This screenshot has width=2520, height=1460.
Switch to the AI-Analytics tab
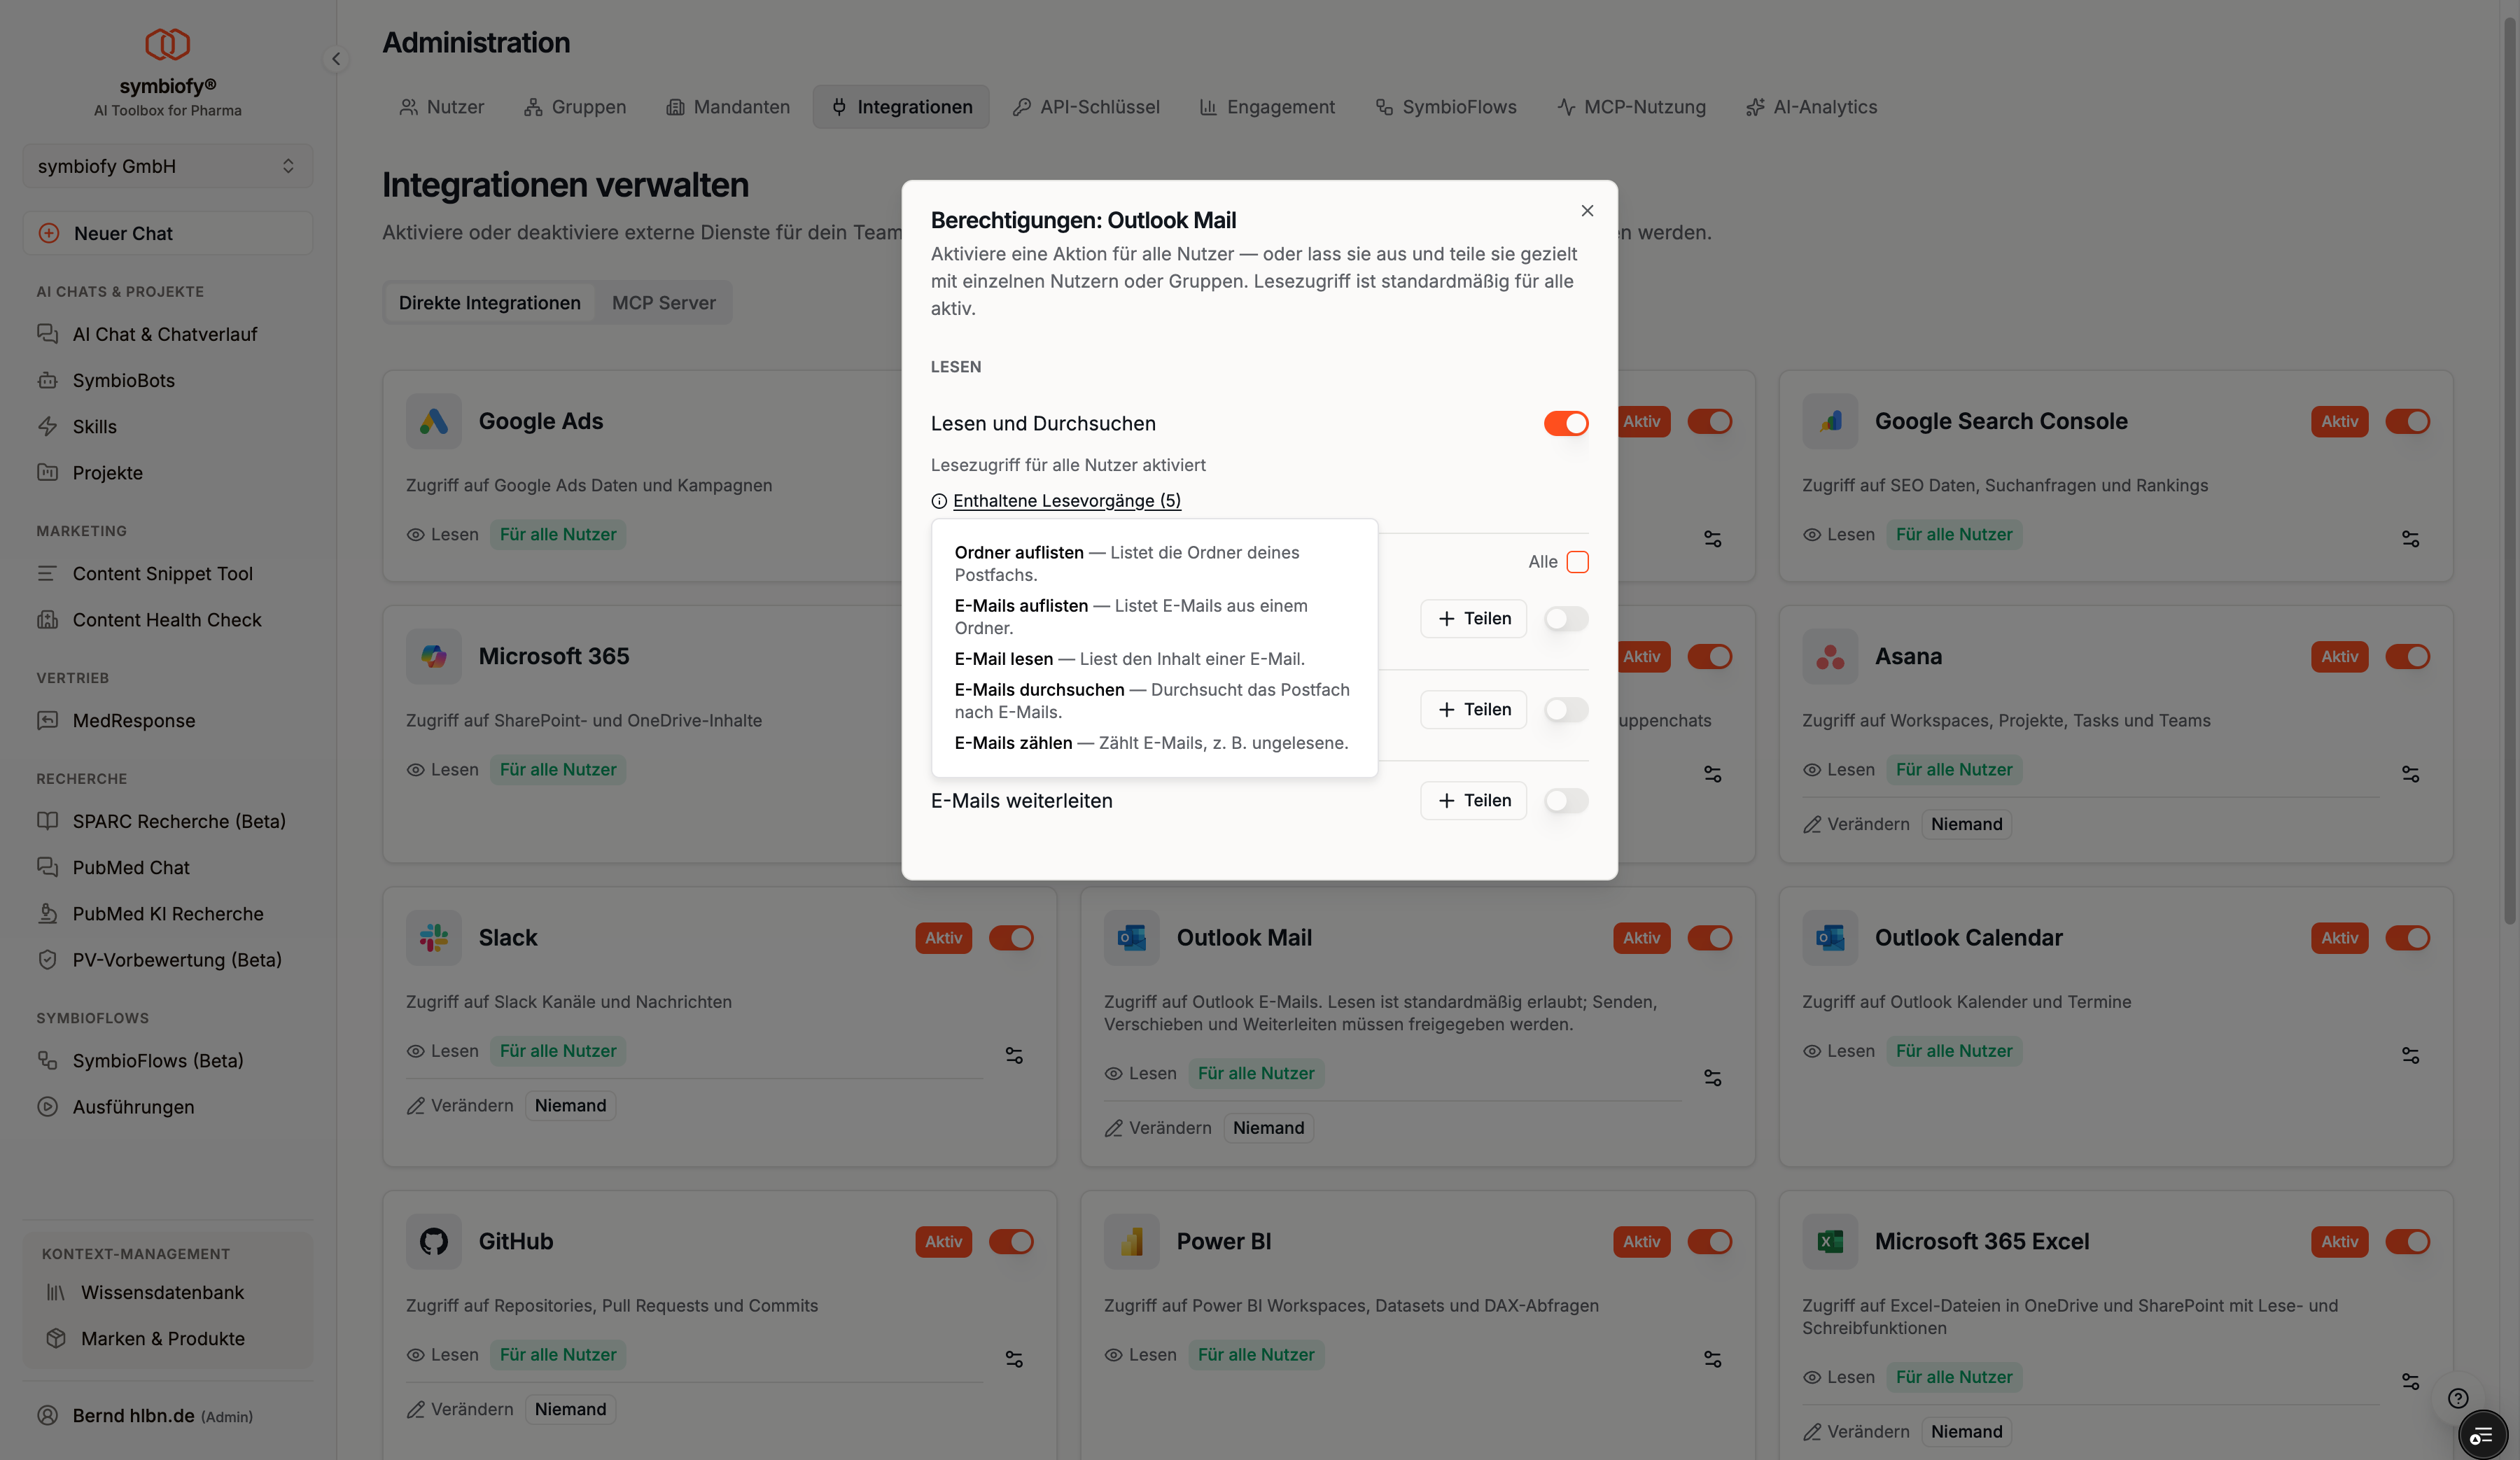[1811, 107]
